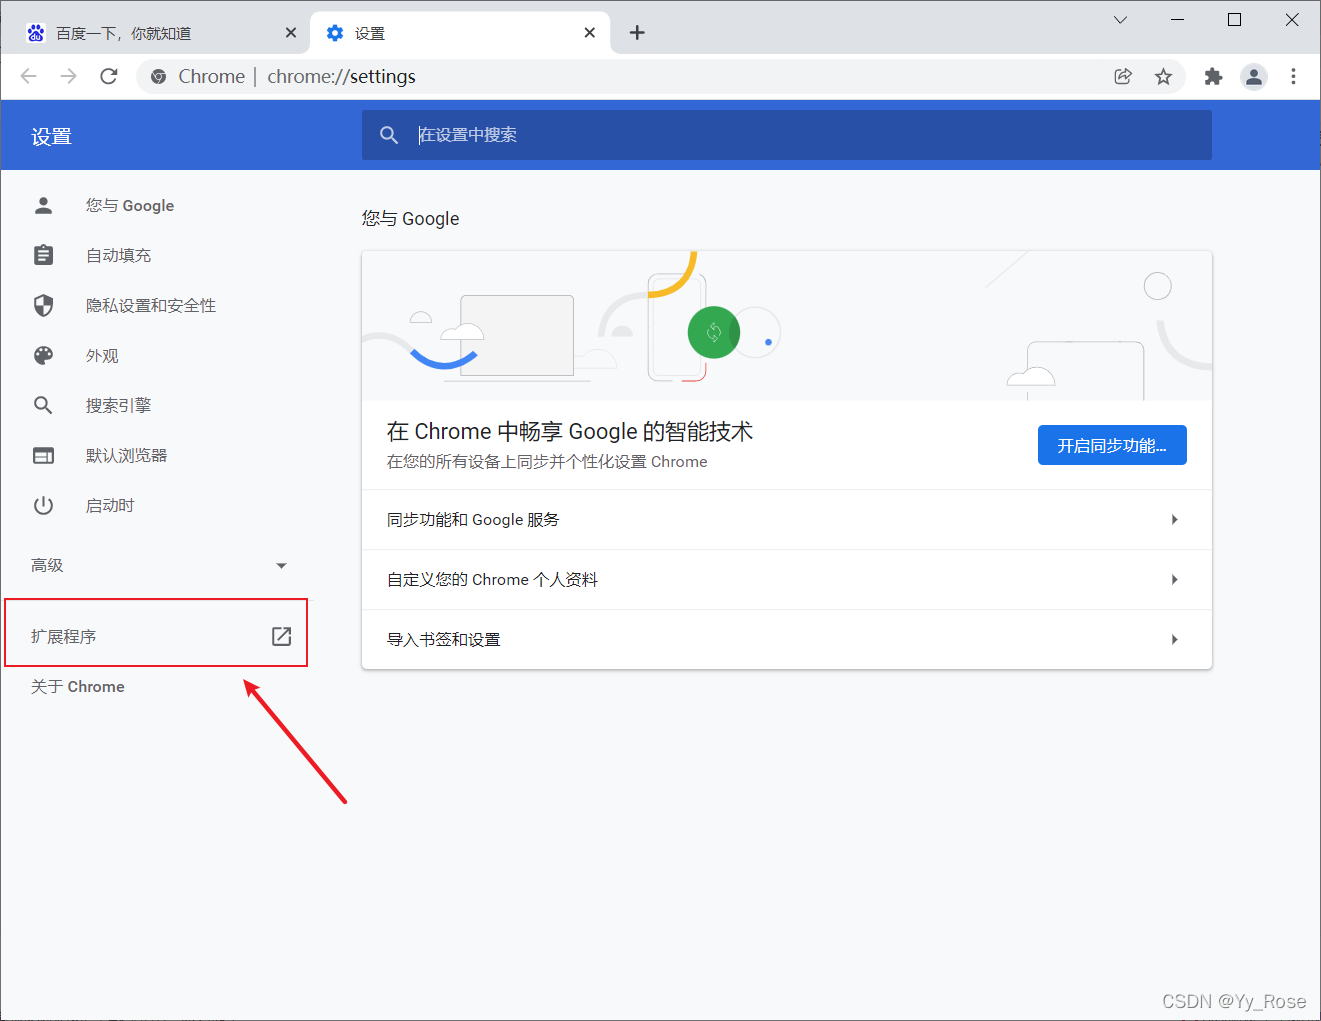Open 自定义您的 Chrome 个人资料 row

787,579
